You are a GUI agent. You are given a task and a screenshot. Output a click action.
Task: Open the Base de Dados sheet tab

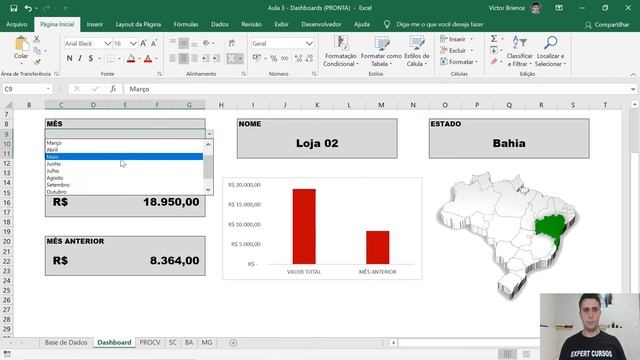pyautogui.click(x=66, y=342)
